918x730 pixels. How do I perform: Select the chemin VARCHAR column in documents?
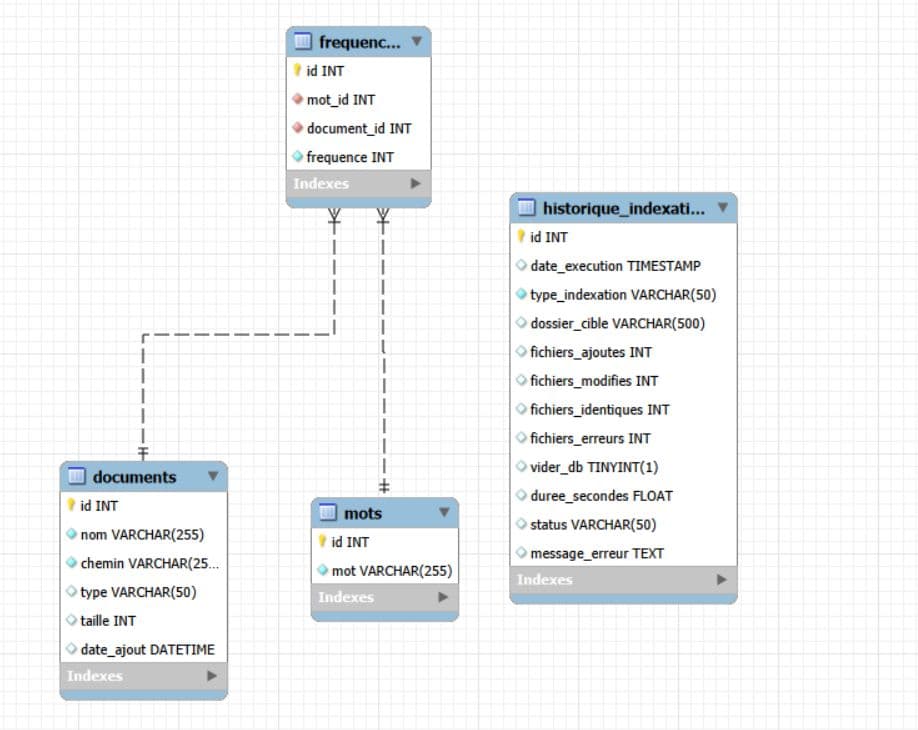(x=143, y=563)
